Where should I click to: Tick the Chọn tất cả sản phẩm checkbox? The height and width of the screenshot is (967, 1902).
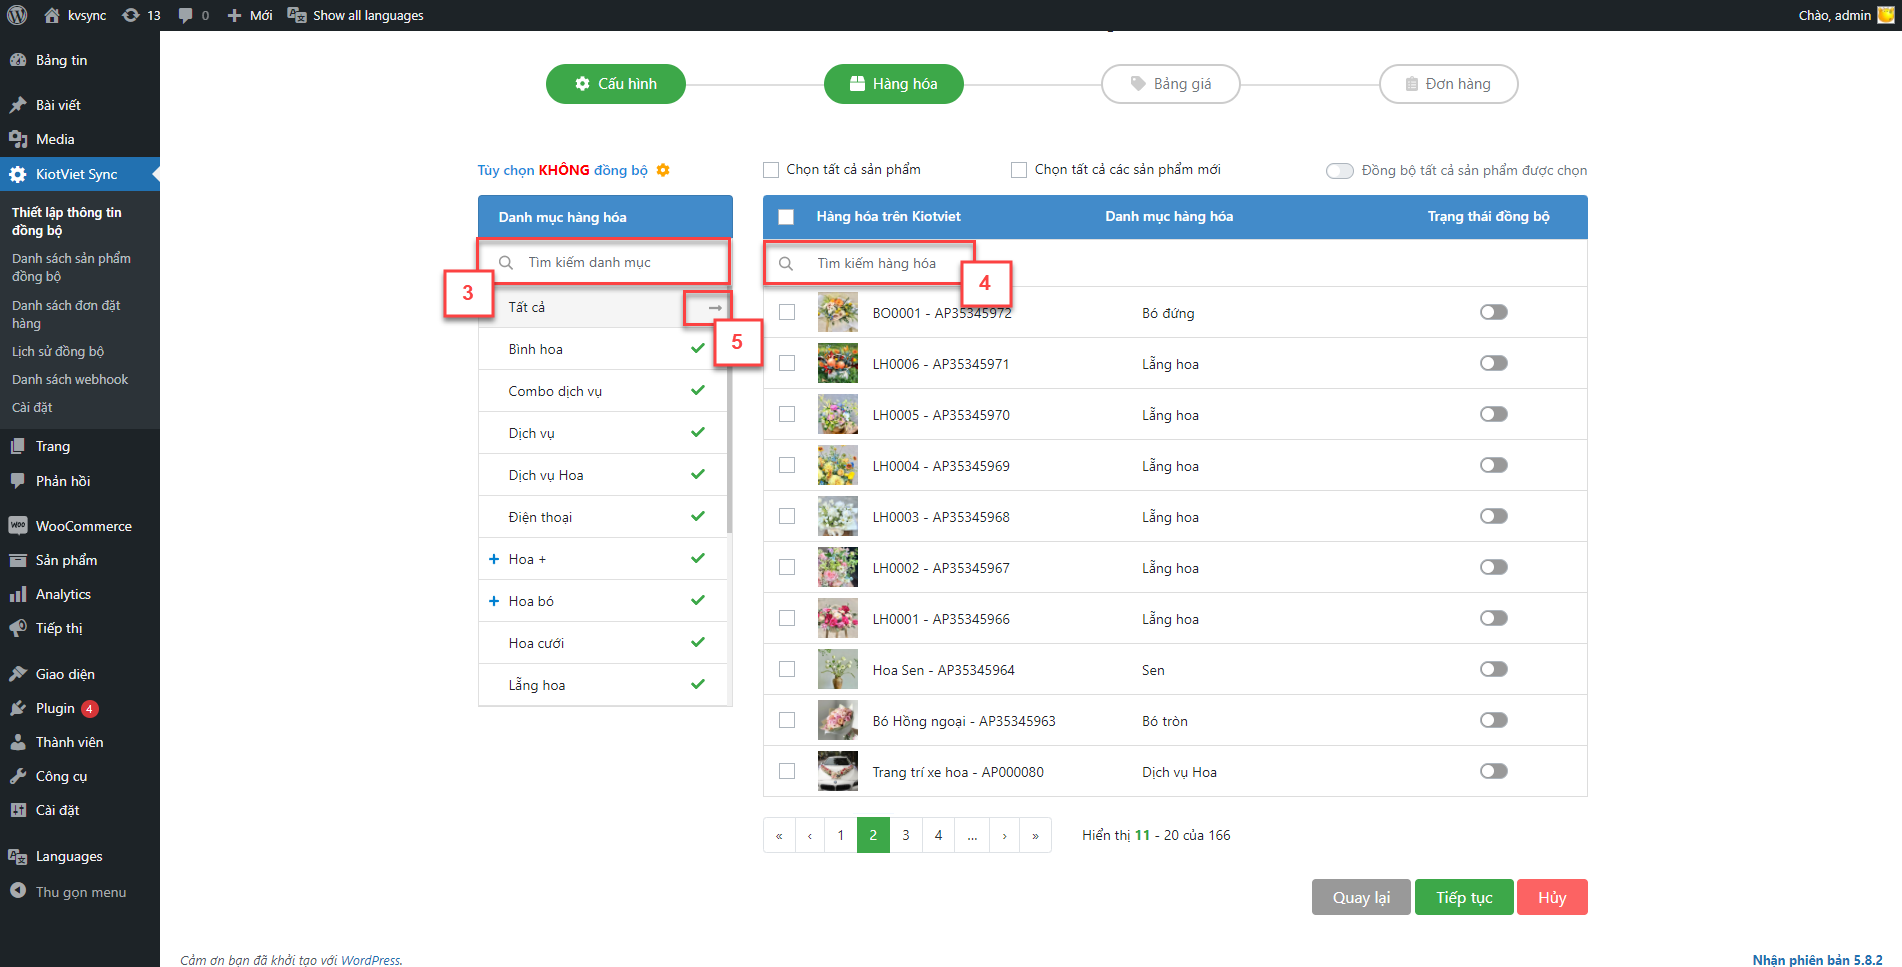pos(771,170)
